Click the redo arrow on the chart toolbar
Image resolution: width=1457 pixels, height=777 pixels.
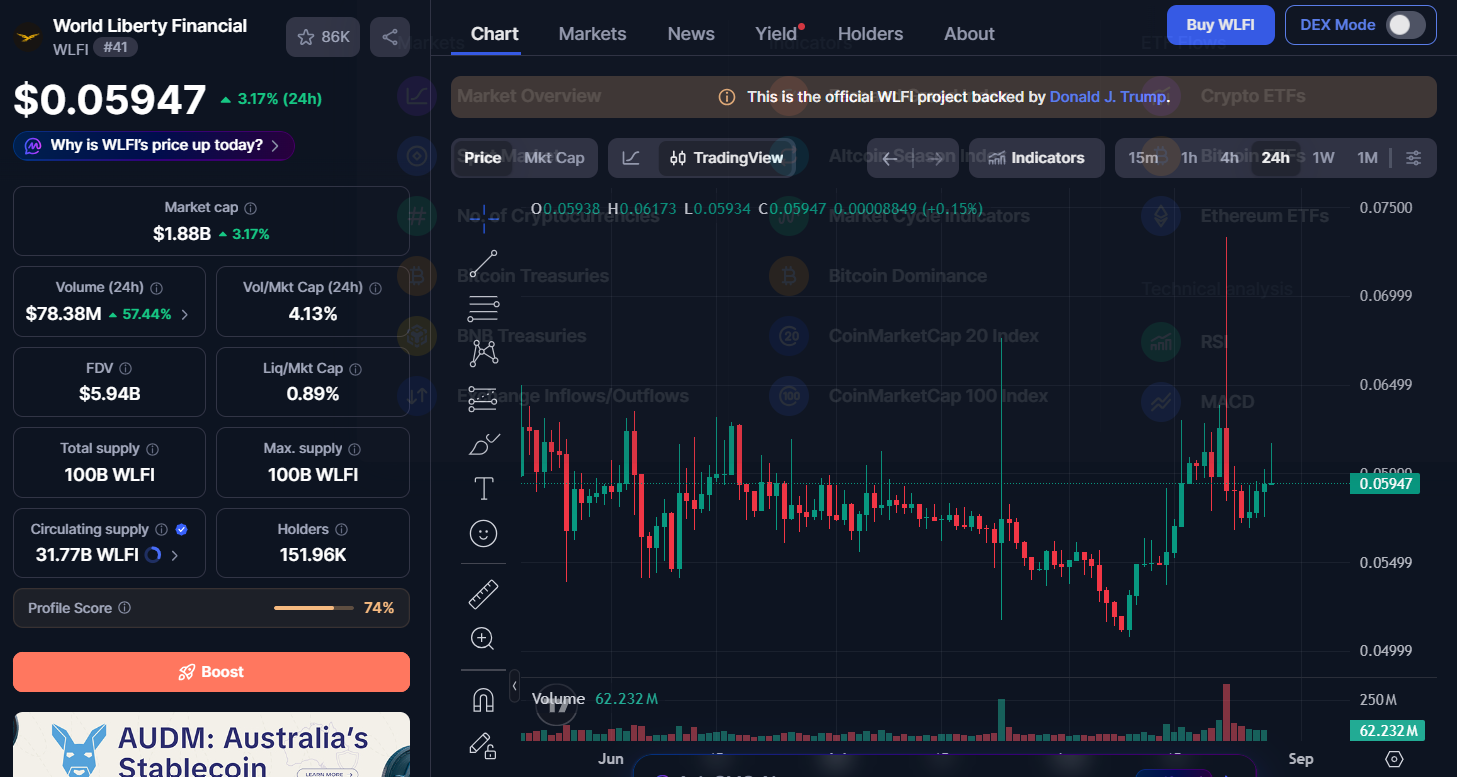[x=934, y=158]
